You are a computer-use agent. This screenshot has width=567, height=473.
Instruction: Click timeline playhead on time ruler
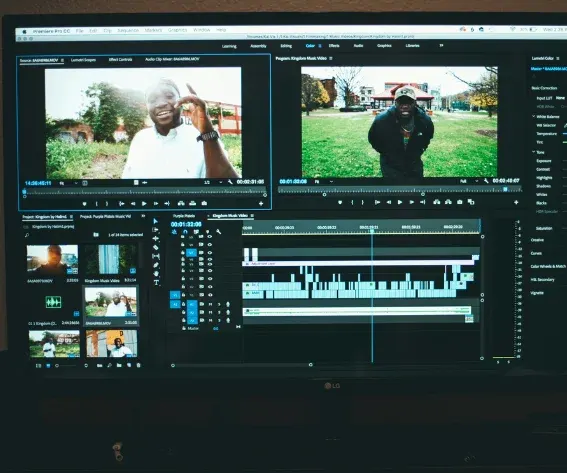click(x=372, y=230)
